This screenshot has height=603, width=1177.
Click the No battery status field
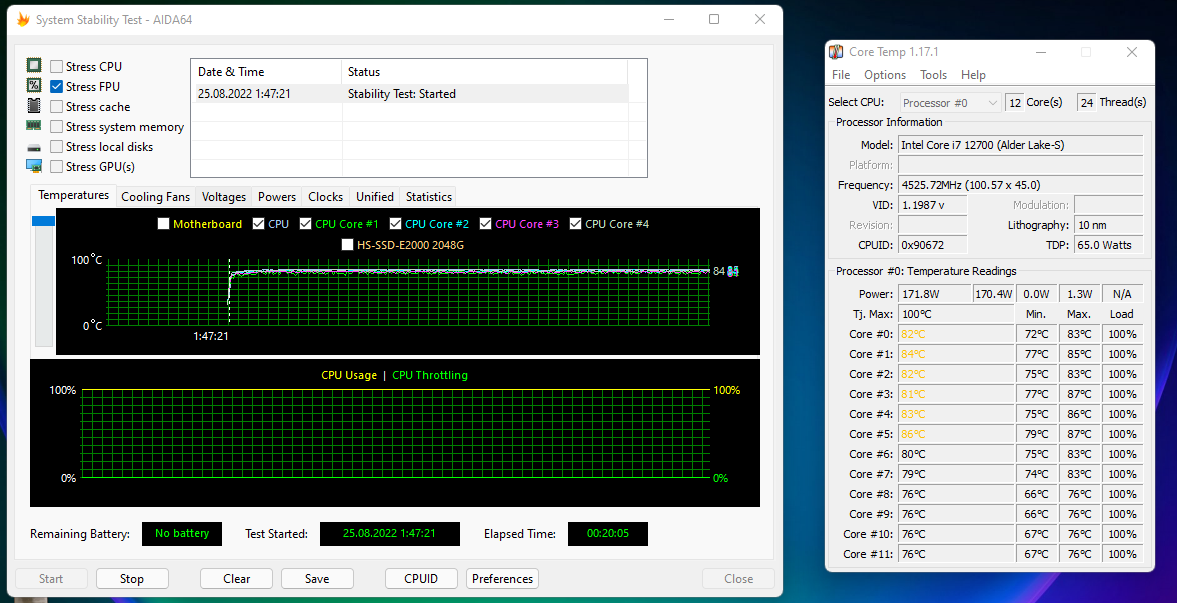point(182,534)
